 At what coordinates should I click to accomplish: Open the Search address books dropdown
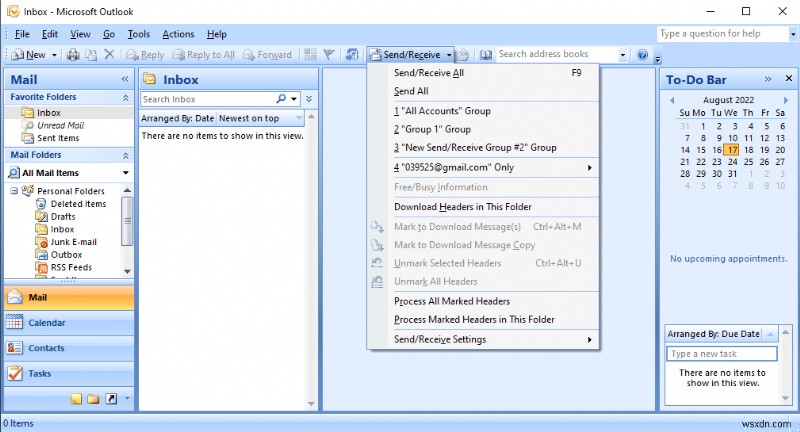click(622, 55)
